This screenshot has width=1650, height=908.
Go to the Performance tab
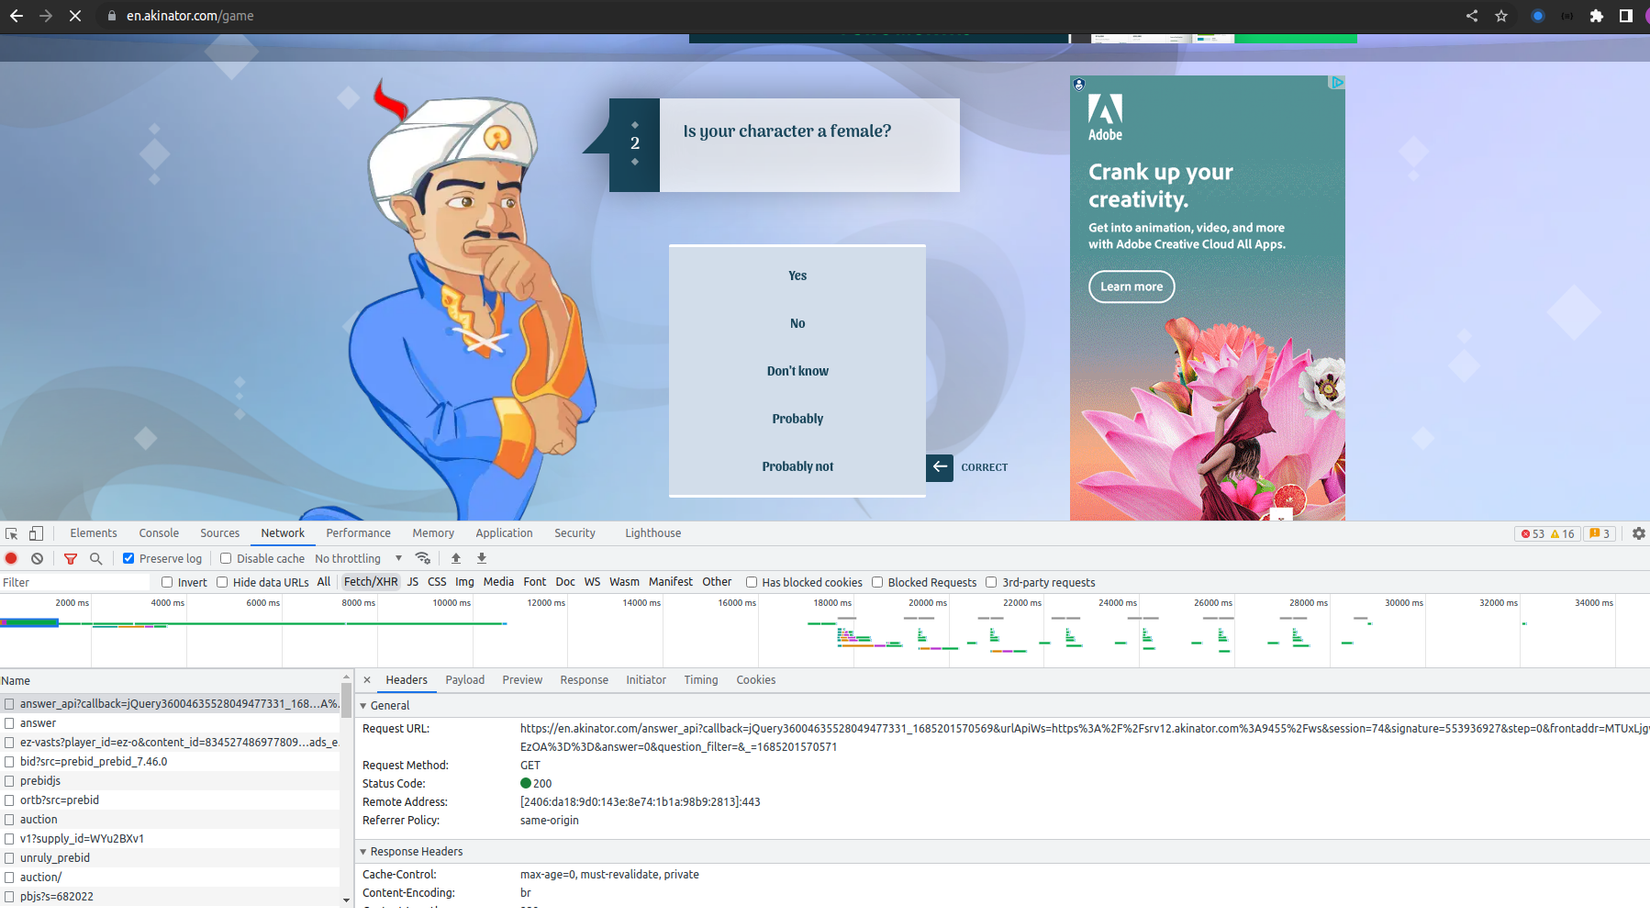[x=358, y=534]
